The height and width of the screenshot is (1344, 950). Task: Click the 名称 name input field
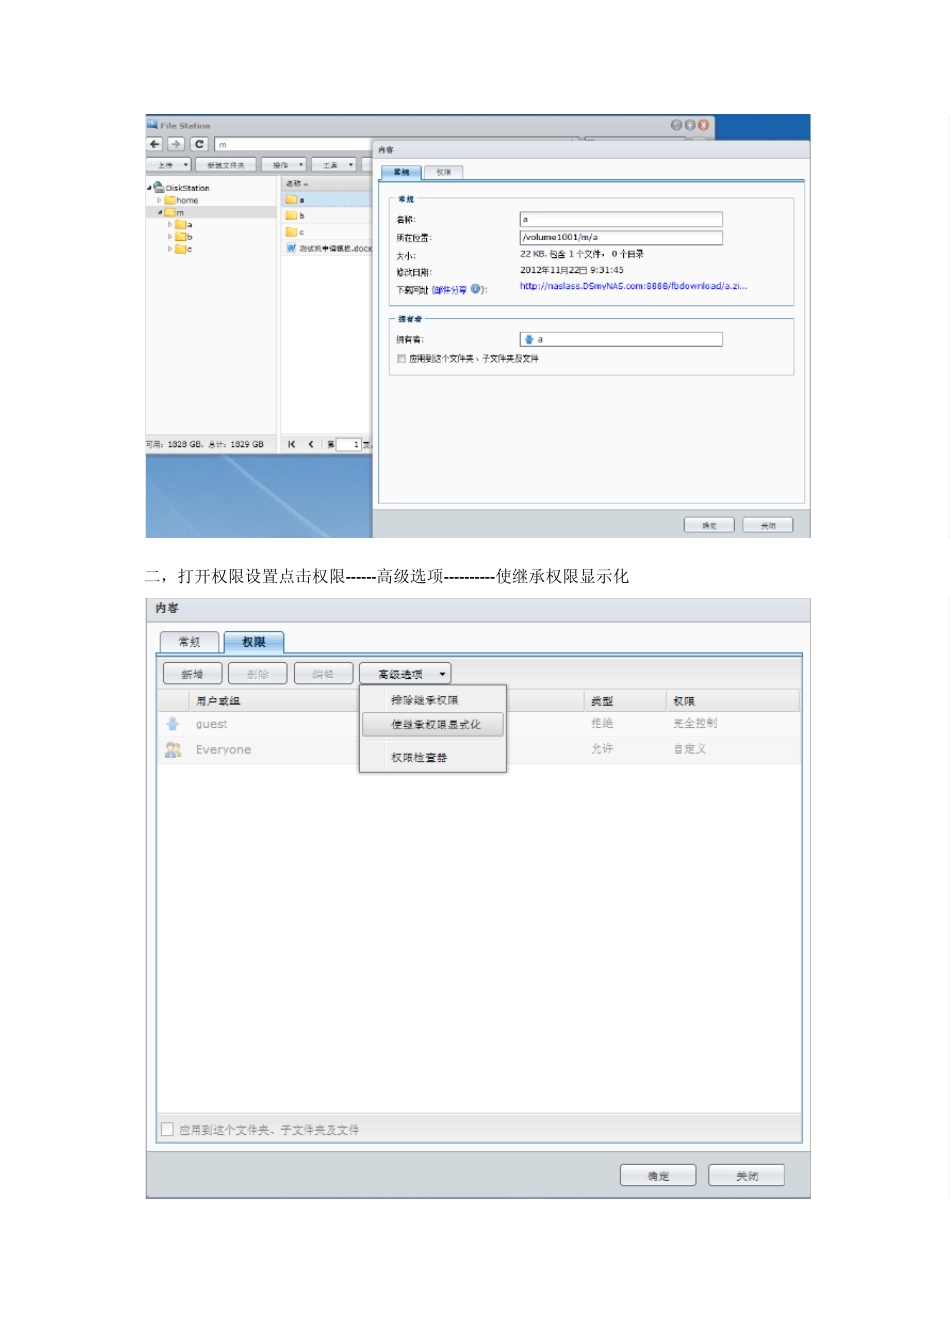tap(621, 219)
